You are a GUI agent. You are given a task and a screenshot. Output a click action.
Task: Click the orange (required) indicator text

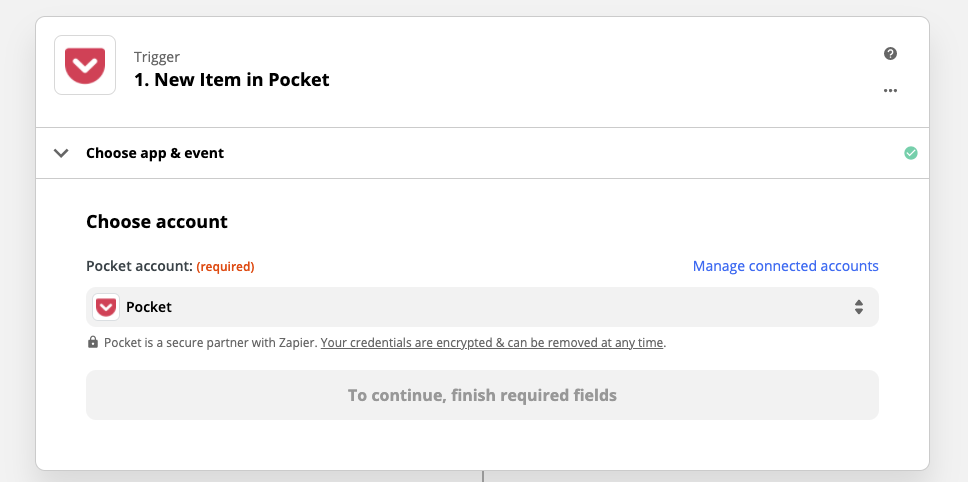point(225,267)
